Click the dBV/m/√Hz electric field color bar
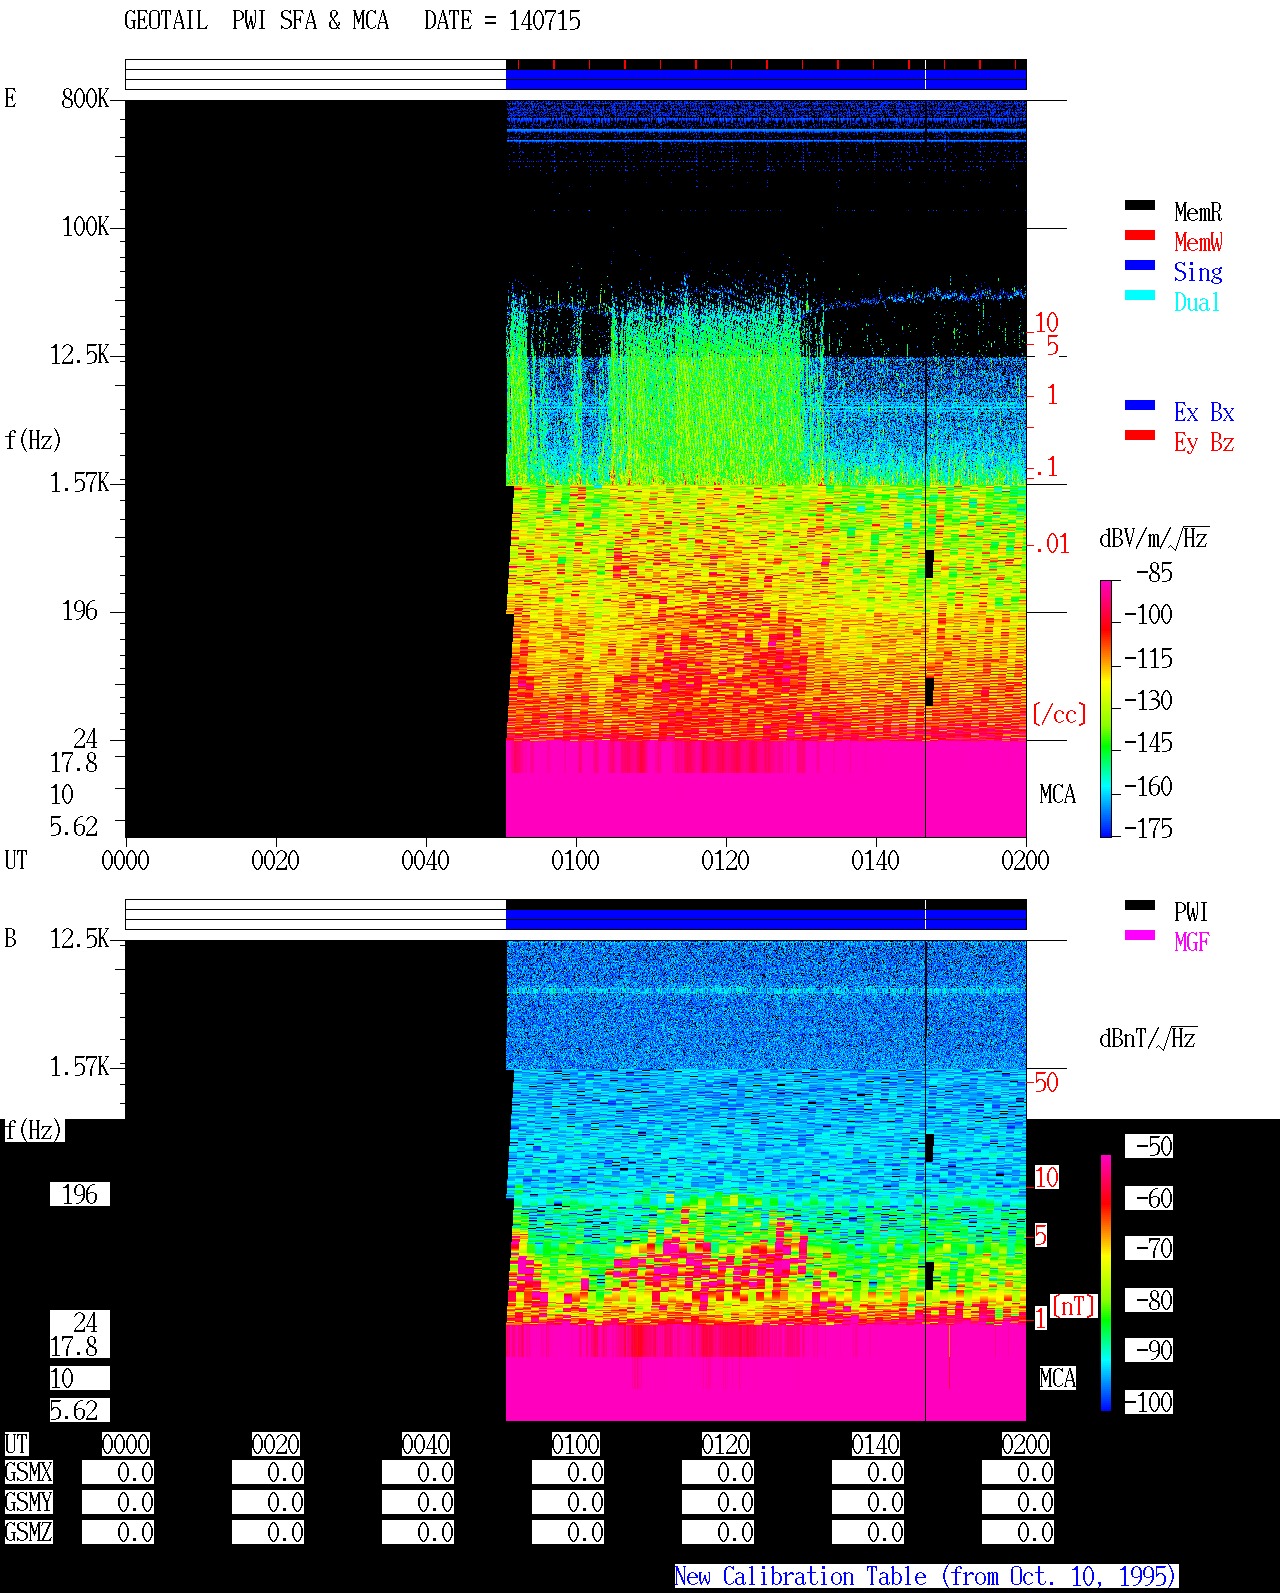1280x1593 pixels. (x=1106, y=708)
